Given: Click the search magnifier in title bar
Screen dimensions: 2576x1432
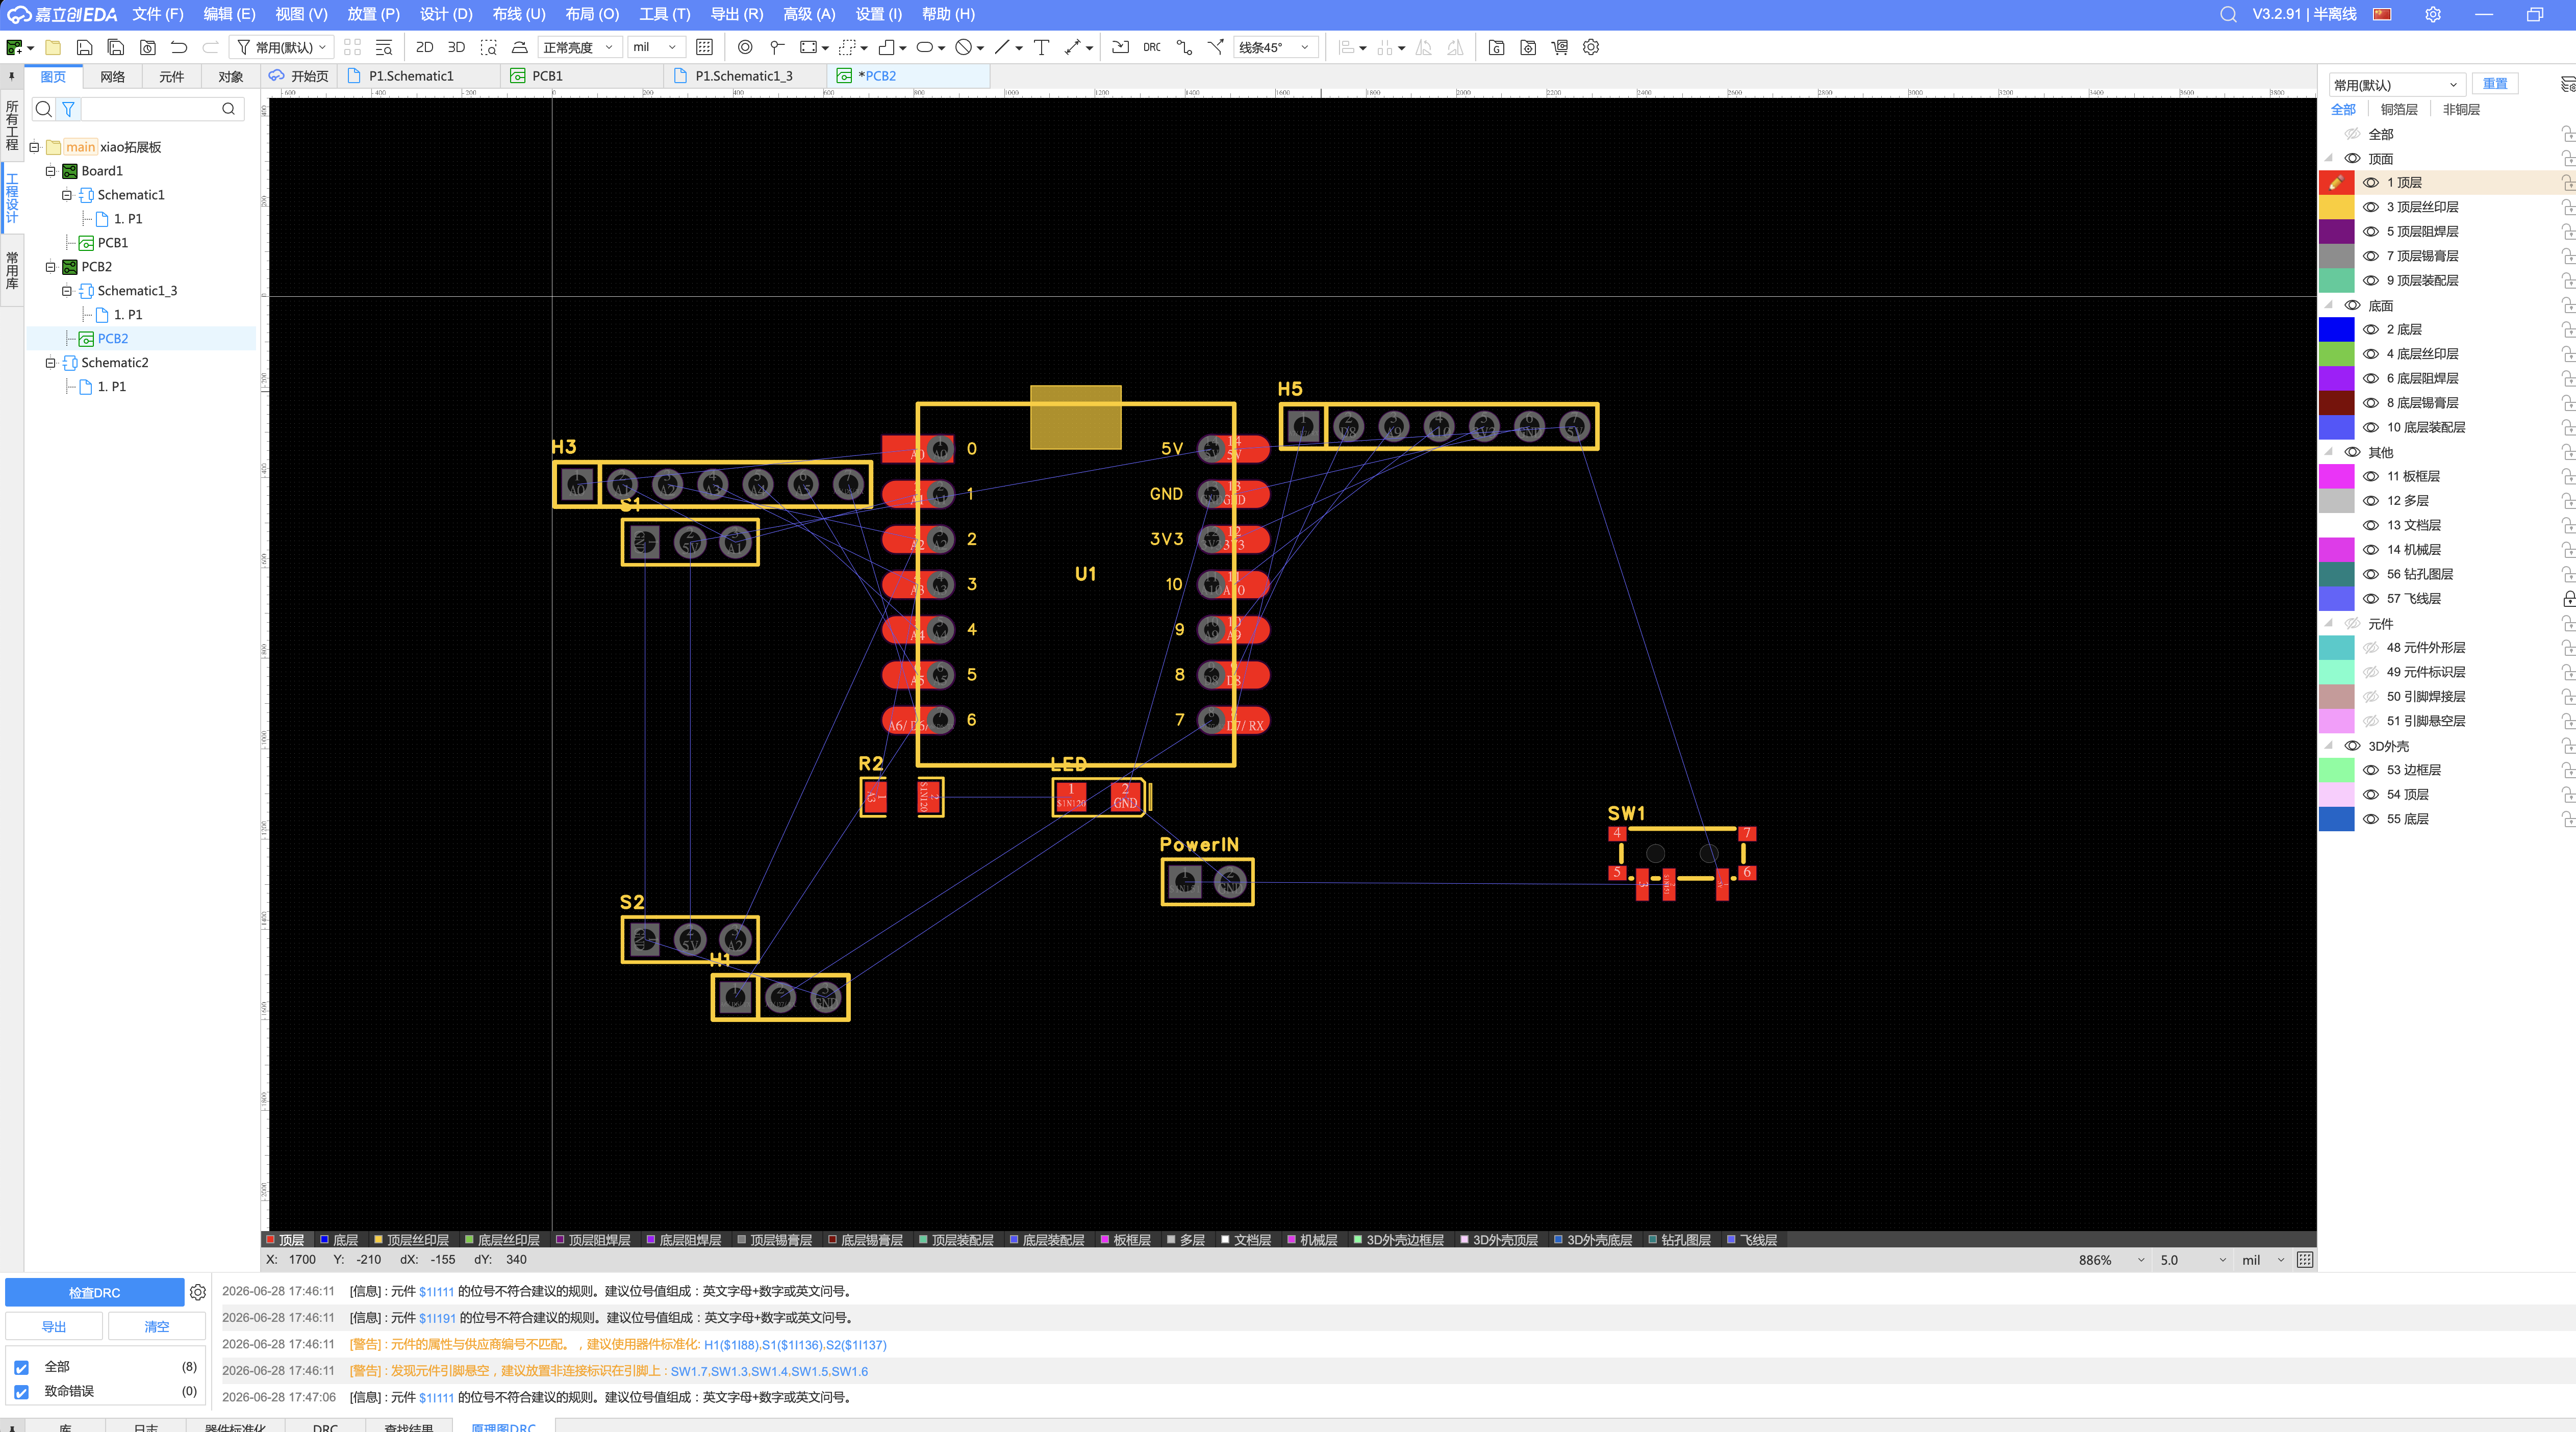Looking at the screenshot, I should 2228,14.
